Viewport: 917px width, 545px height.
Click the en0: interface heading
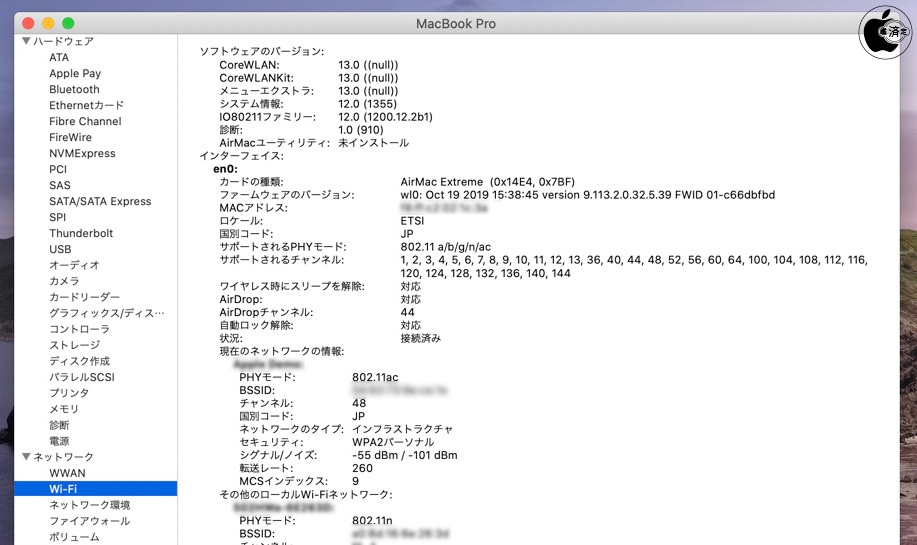[x=225, y=169]
